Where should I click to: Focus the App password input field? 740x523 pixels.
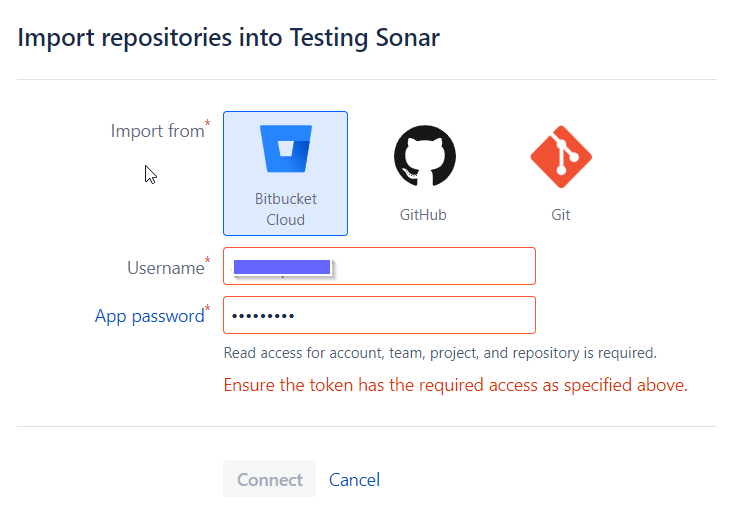point(379,315)
